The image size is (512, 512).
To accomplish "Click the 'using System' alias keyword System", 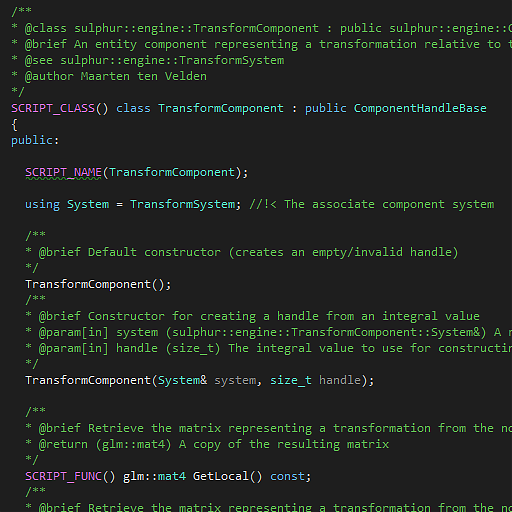I will coord(88,204).
